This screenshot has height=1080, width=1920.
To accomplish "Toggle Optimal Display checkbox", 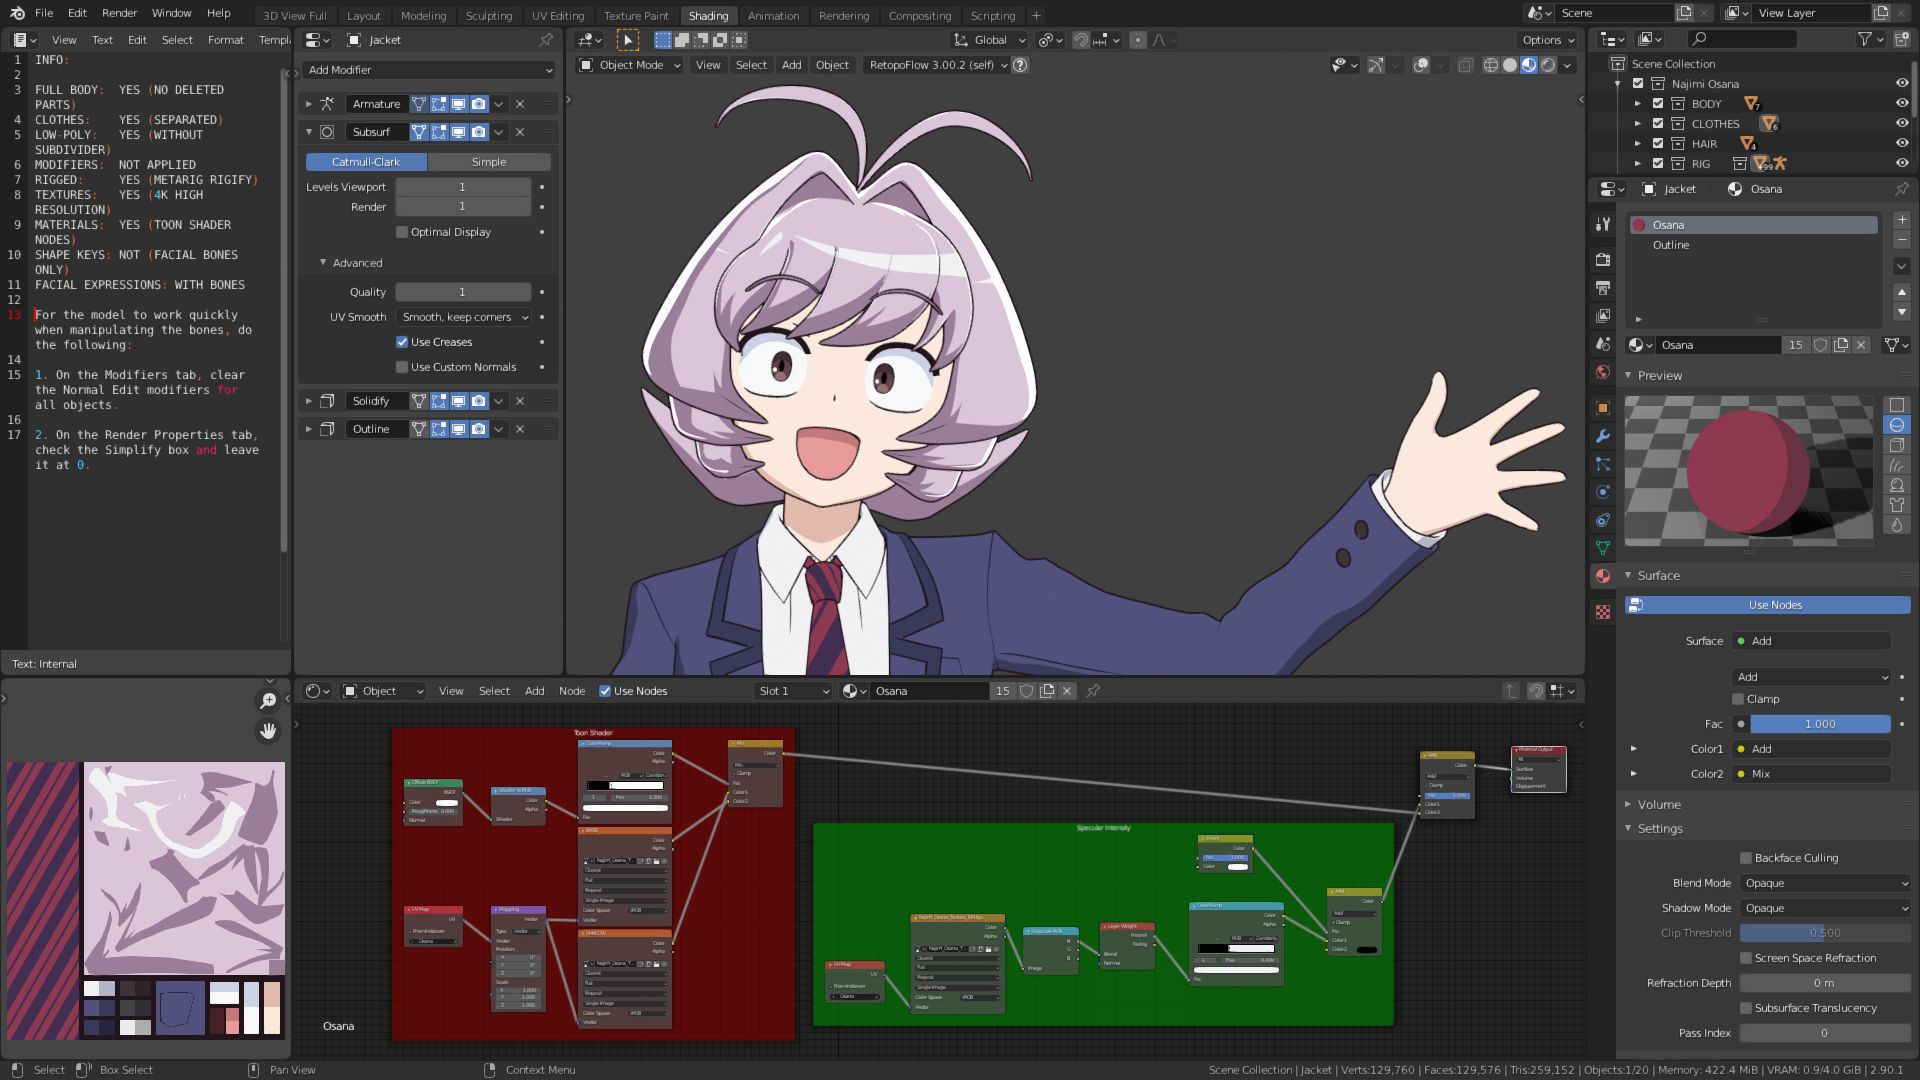I will [x=402, y=232].
